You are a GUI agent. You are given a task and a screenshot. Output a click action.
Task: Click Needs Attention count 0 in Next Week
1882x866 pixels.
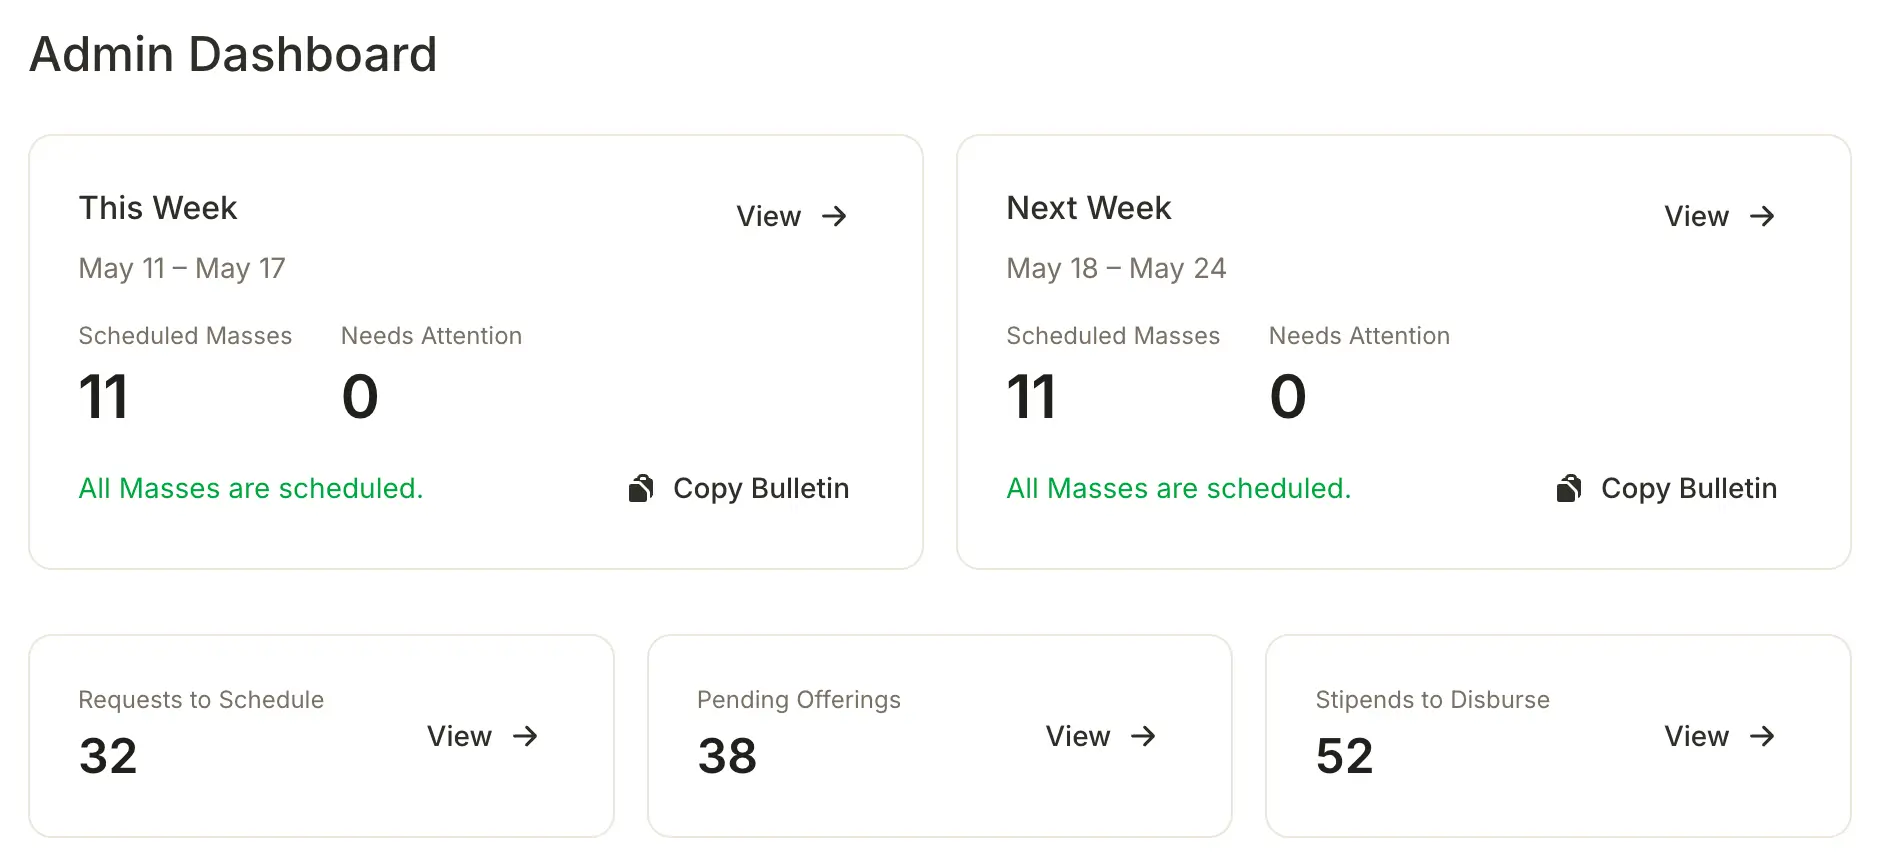pos(1288,397)
